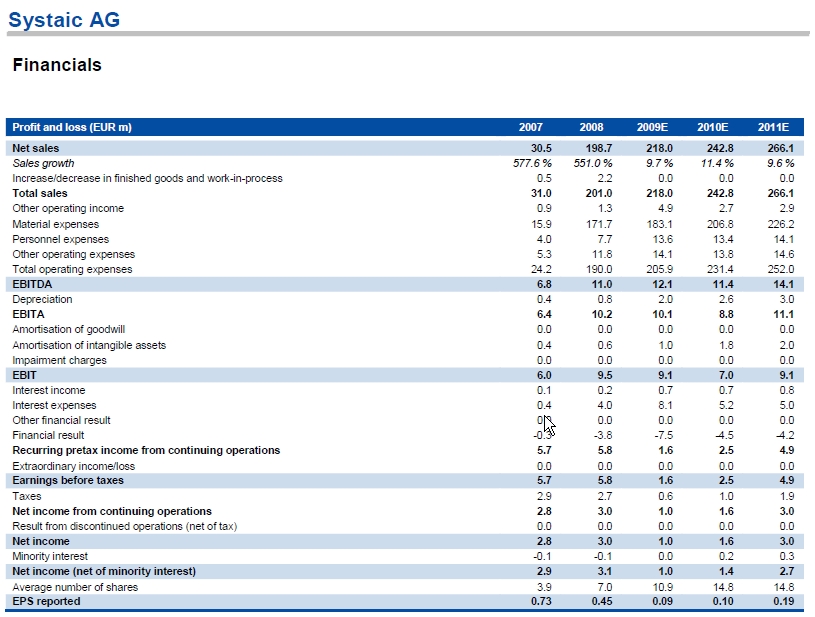Click the Earnings before taxes label
Image resolution: width=815 pixels, height=617 pixels.
click(x=68, y=480)
